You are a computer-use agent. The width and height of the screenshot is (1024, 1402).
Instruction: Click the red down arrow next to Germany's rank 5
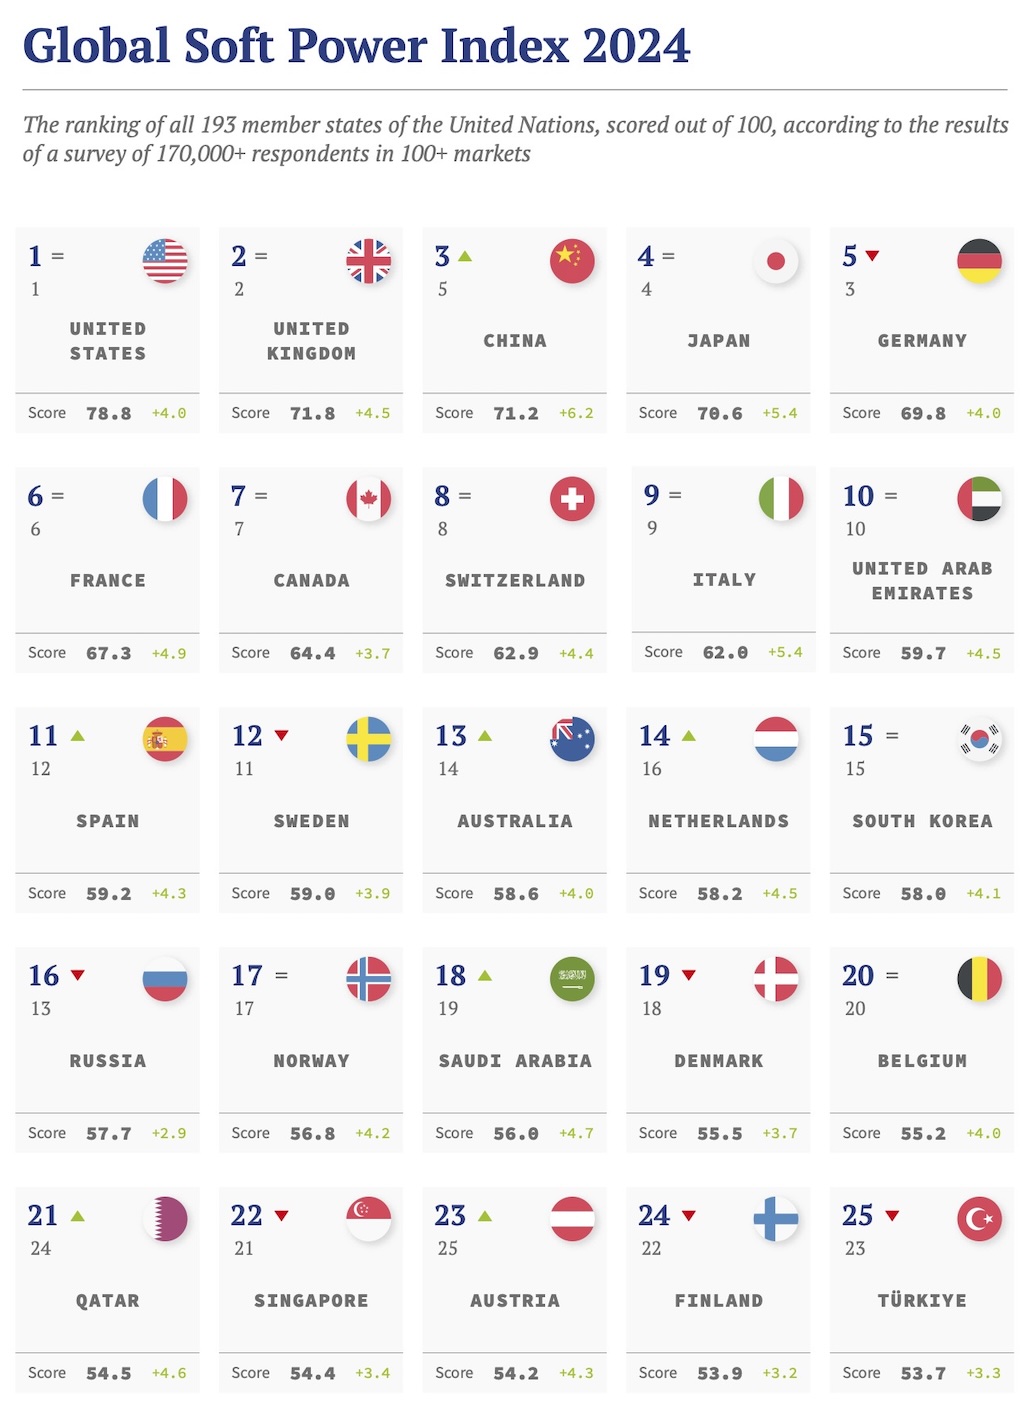click(872, 257)
